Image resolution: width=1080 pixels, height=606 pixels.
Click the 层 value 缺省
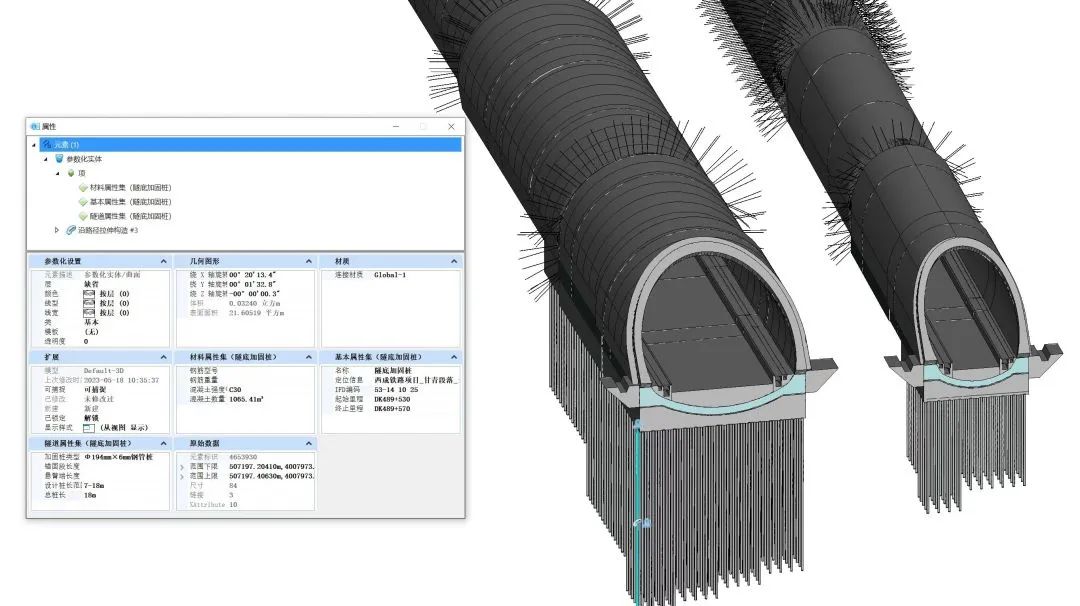pyautogui.click(x=91, y=284)
